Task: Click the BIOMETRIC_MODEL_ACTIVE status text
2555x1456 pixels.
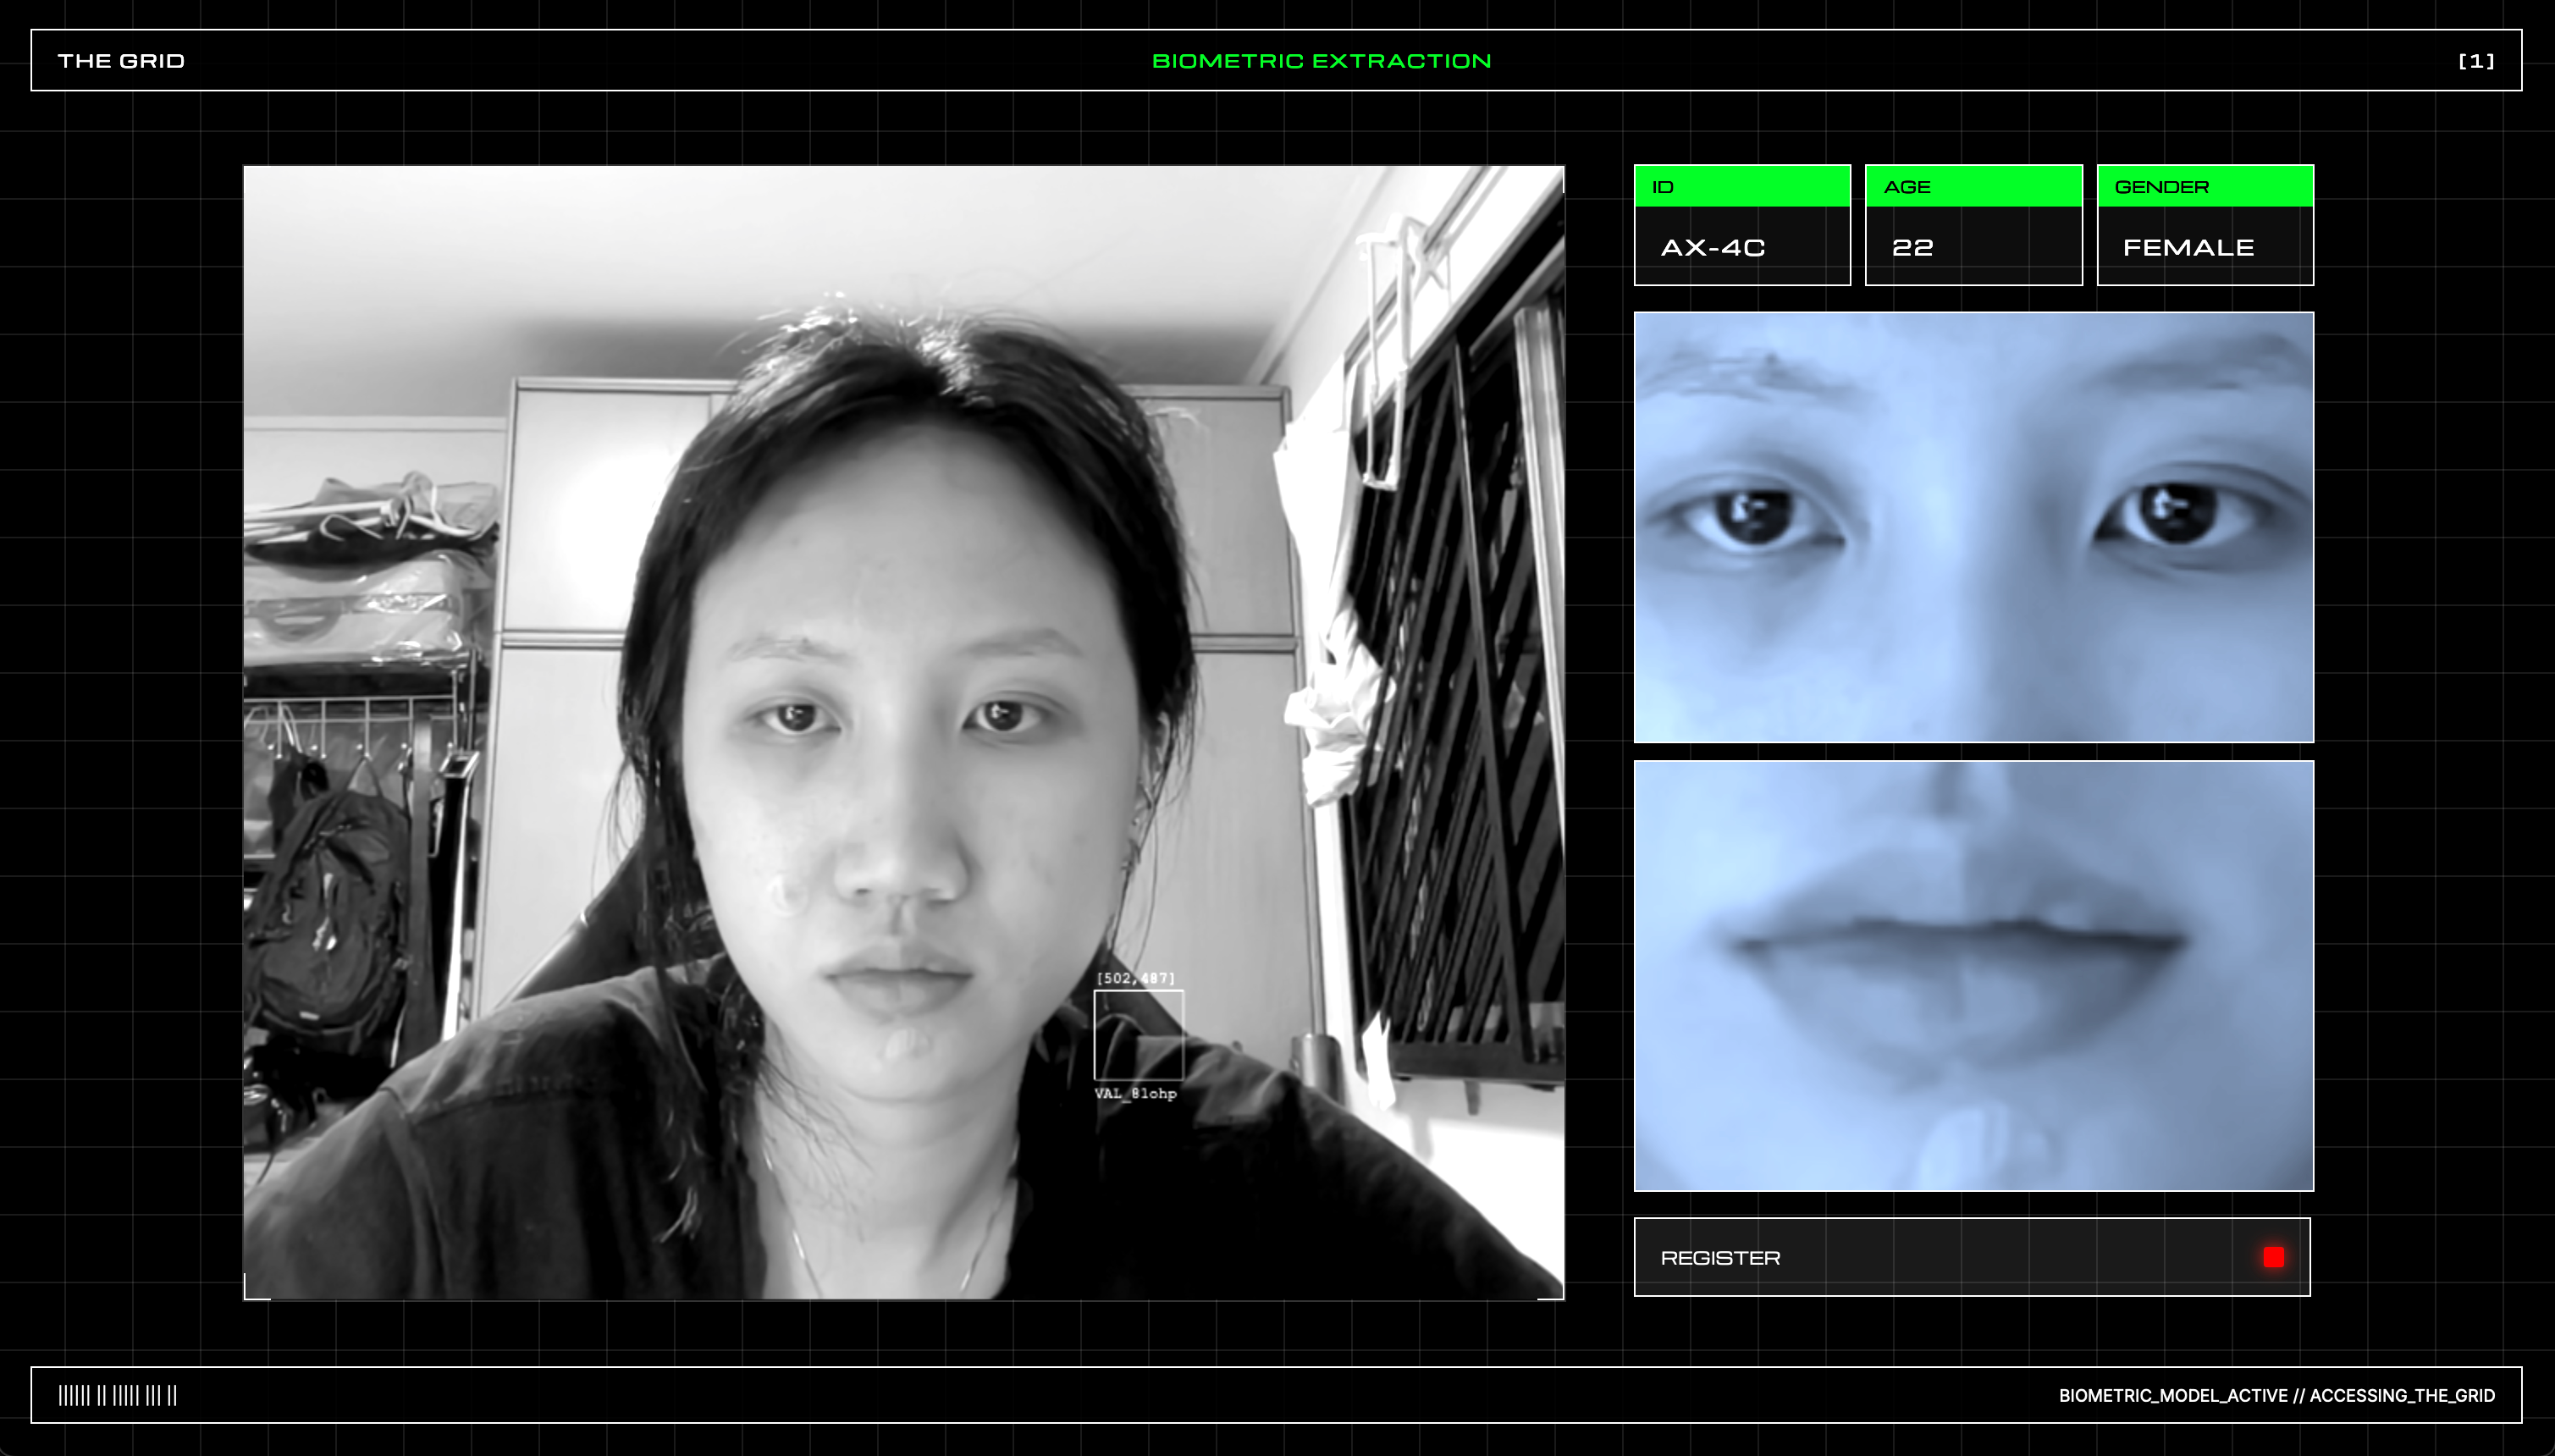Action: click(2276, 1395)
